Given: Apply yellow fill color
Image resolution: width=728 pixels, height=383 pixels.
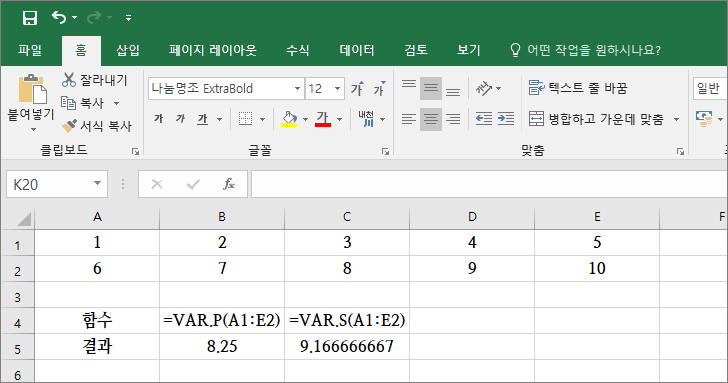Looking at the screenshot, I should [x=289, y=119].
